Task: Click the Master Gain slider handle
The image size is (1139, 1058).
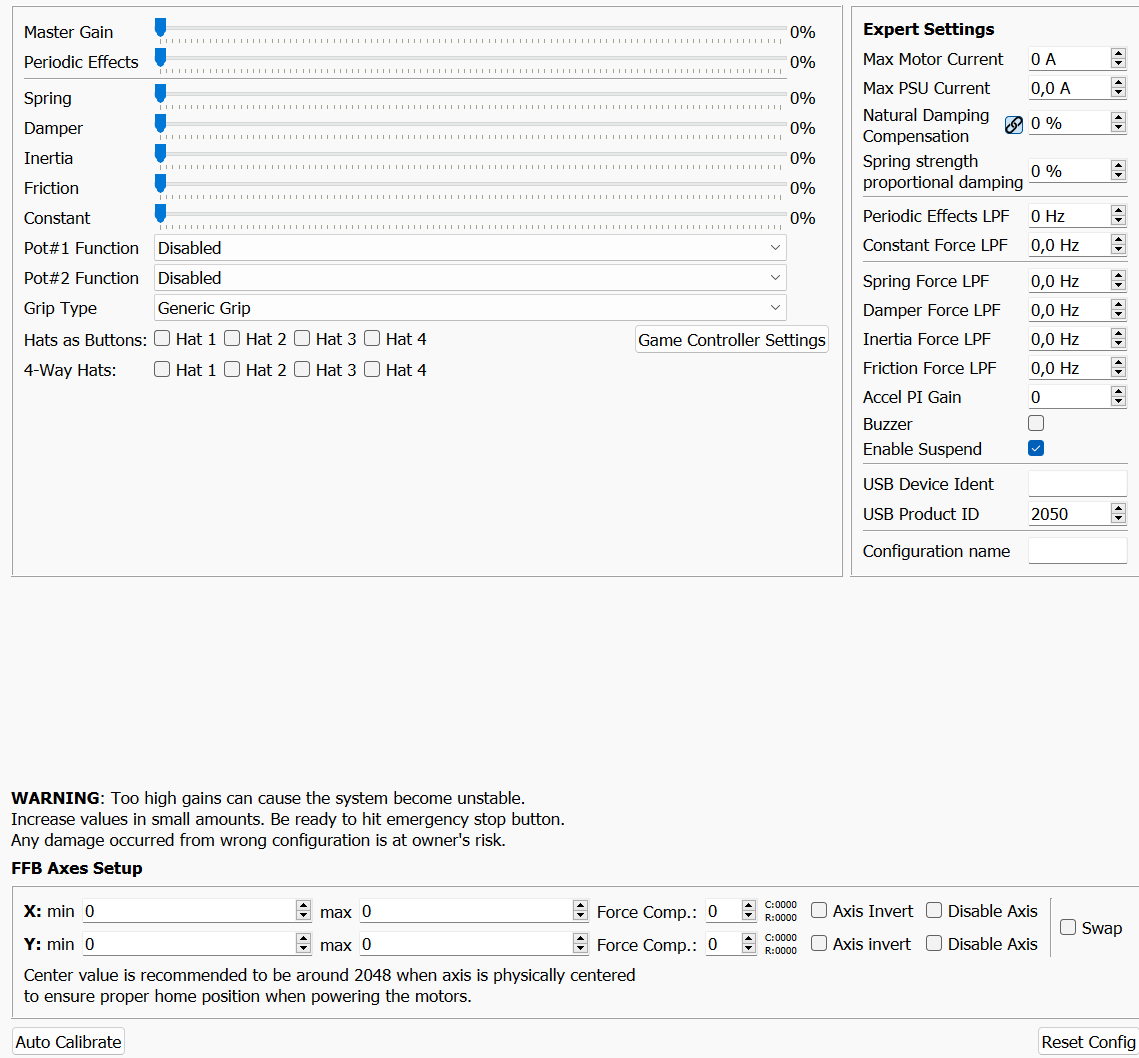Action: point(161,28)
